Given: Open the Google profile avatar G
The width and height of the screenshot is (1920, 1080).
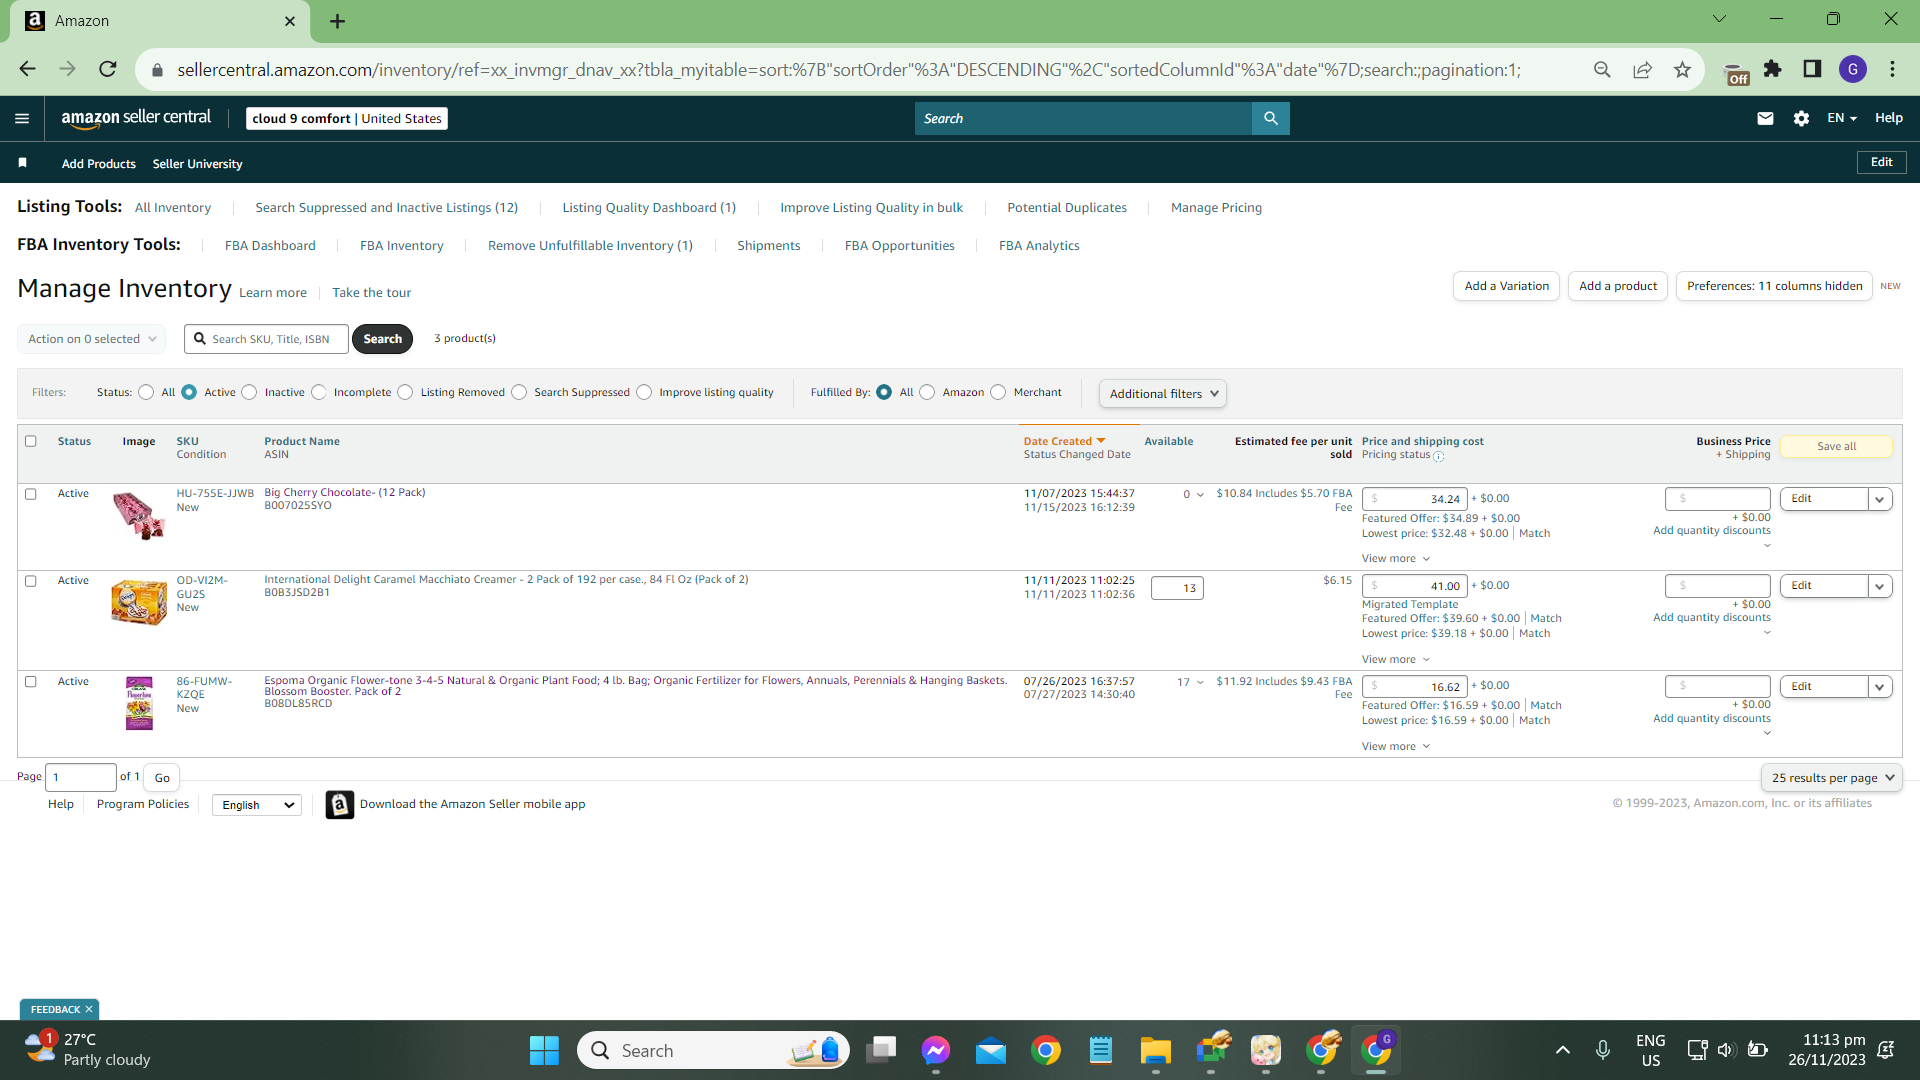Looking at the screenshot, I should coord(1853,69).
